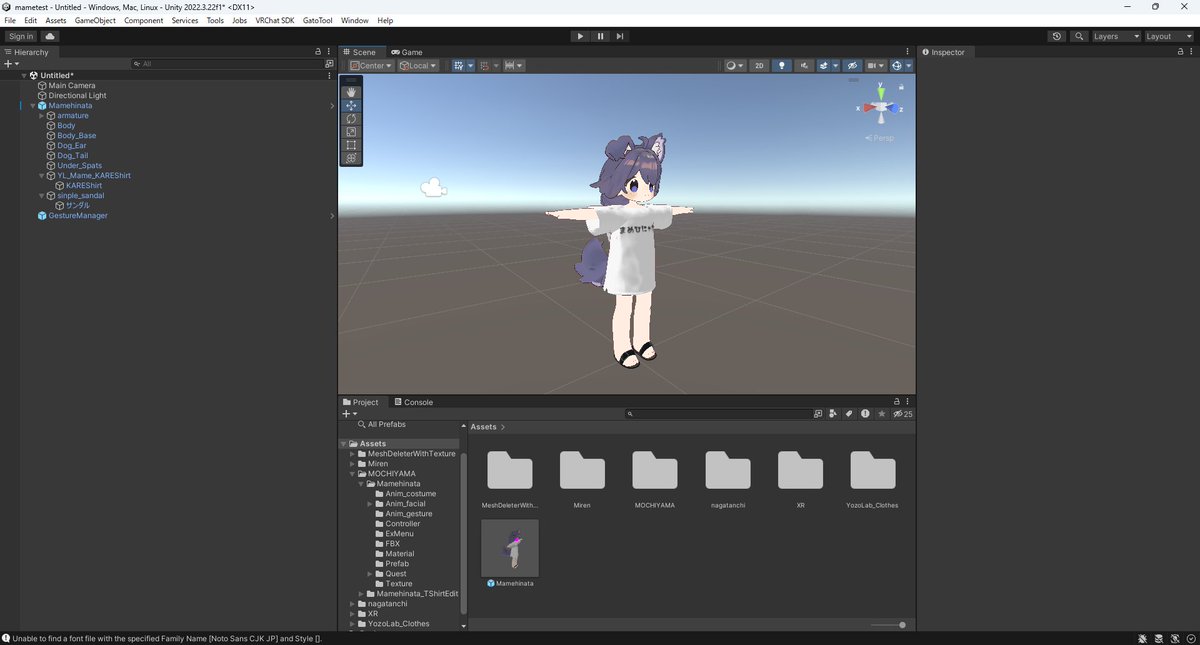Screen dimensions: 1200x645
Task: Lock the Project panel
Action: tap(898, 402)
